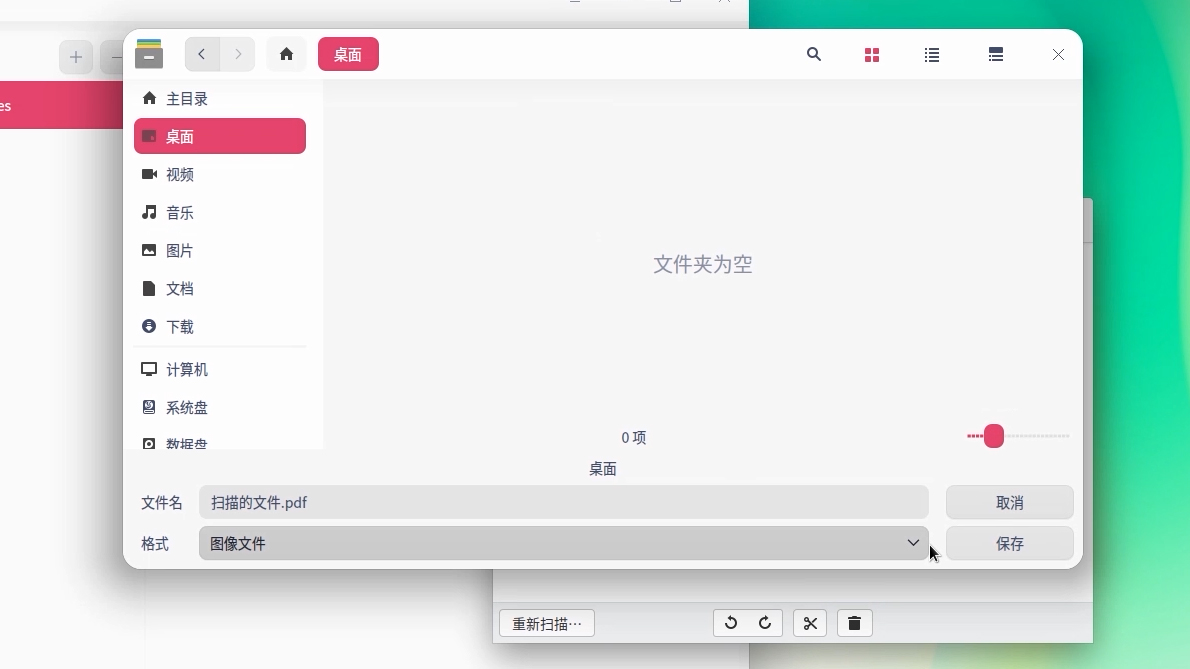The height and width of the screenshot is (669, 1190).
Task: Adjust the icon size slider
Action: pyautogui.click(x=993, y=436)
